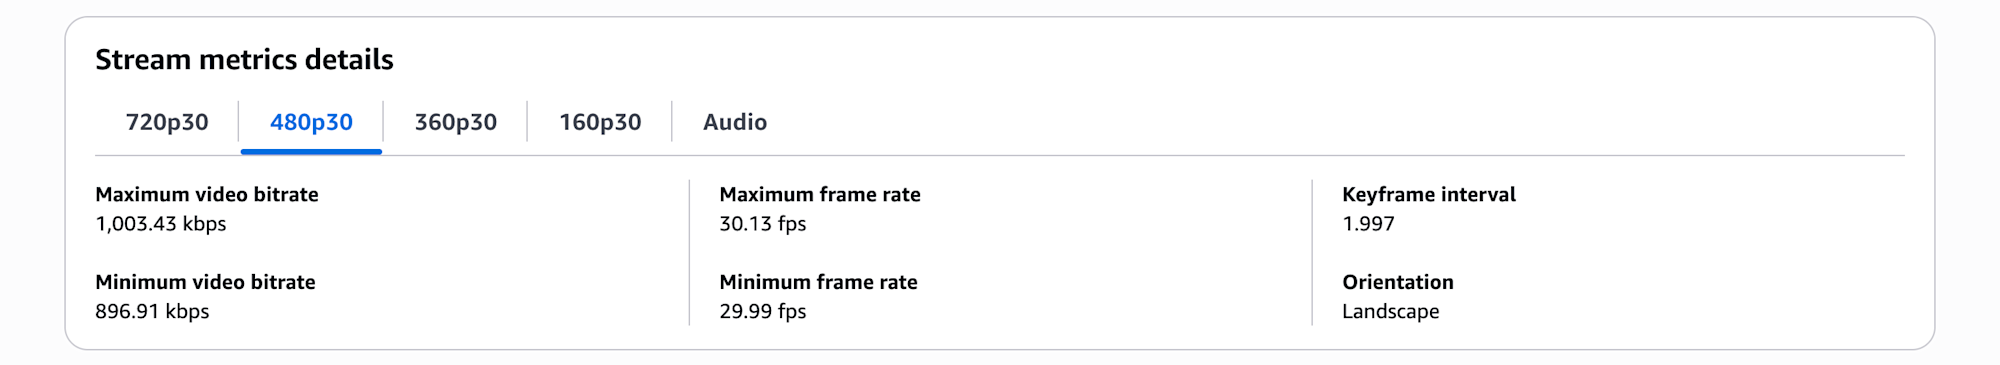Click the Minimum frame rate label
The width and height of the screenshot is (2000, 365).
click(x=818, y=282)
